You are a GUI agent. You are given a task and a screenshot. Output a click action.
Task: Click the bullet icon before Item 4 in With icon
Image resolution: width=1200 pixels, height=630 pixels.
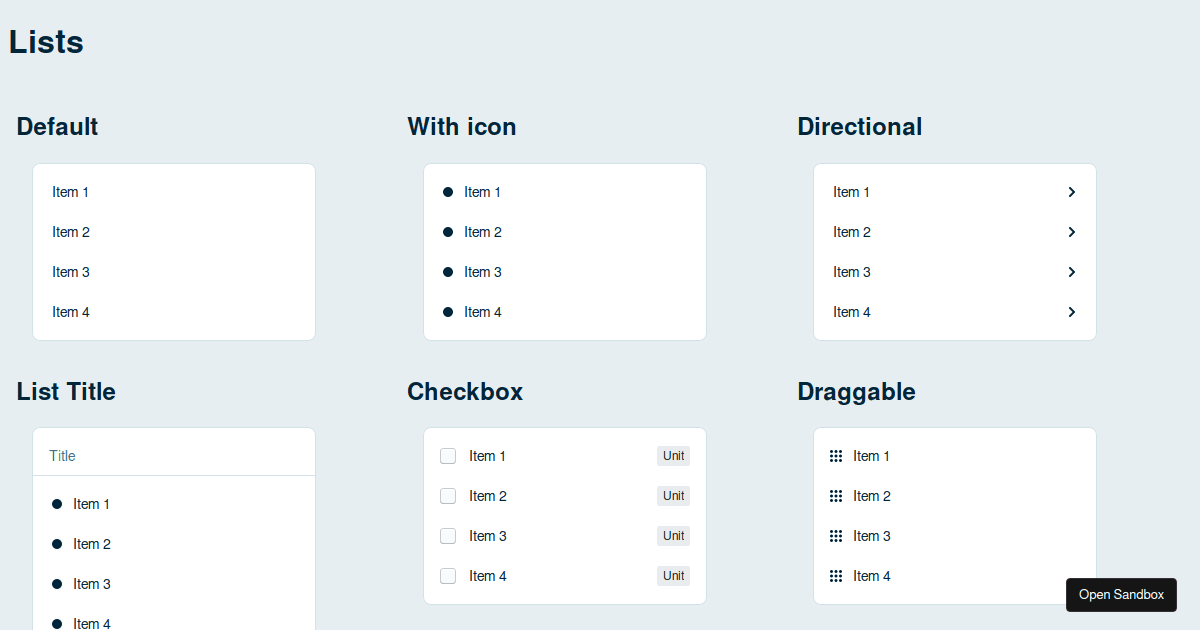point(447,312)
